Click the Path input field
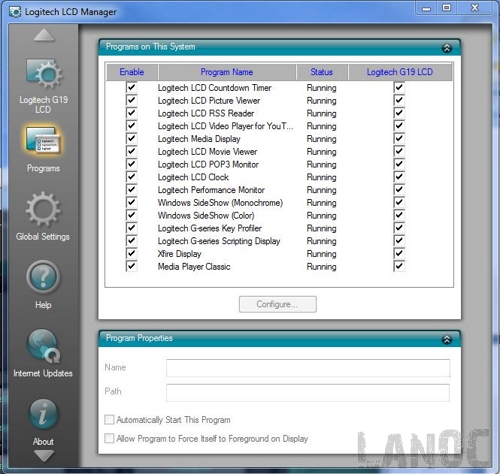 coord(308,393)
